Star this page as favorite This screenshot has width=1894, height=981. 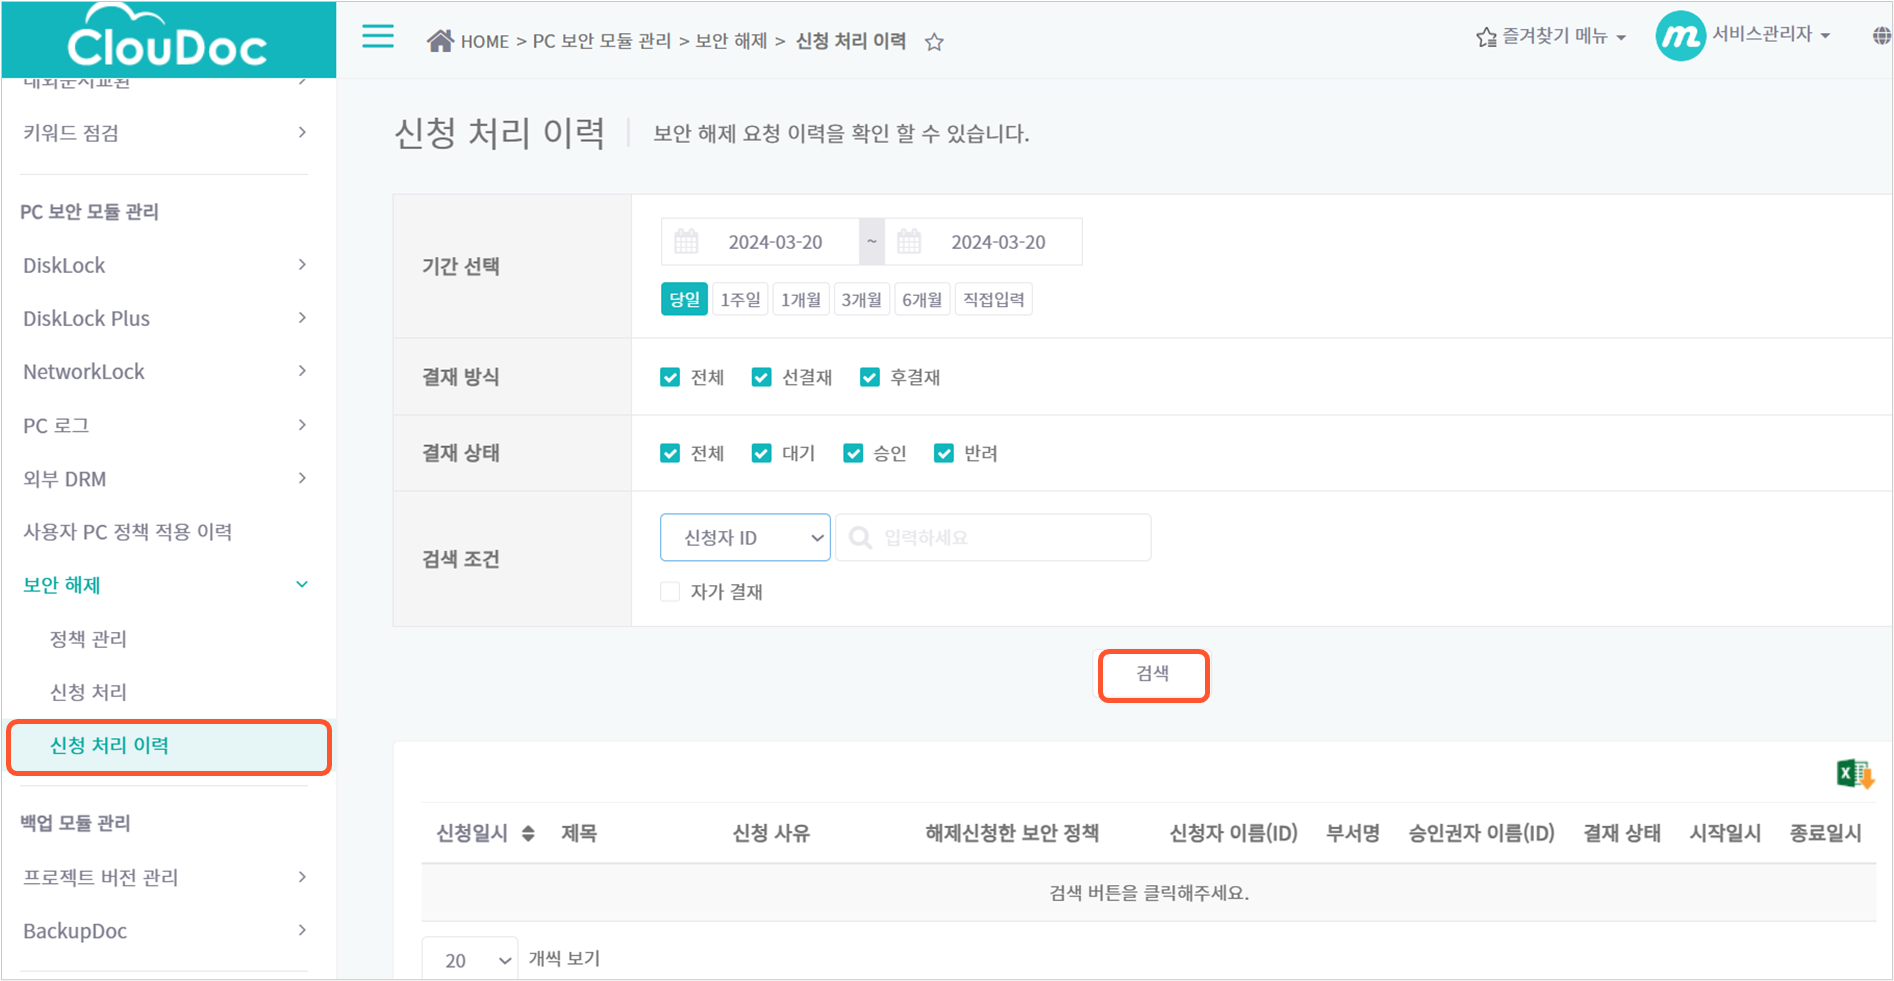coord(934,42)
